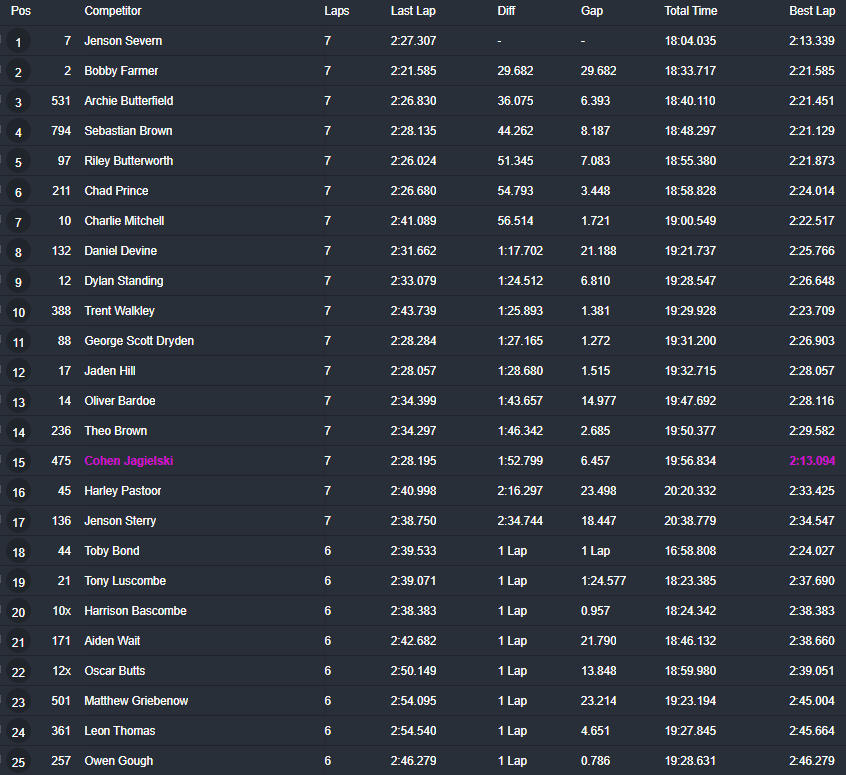Click the purple best lap 2:13.094

click(811, 461)
